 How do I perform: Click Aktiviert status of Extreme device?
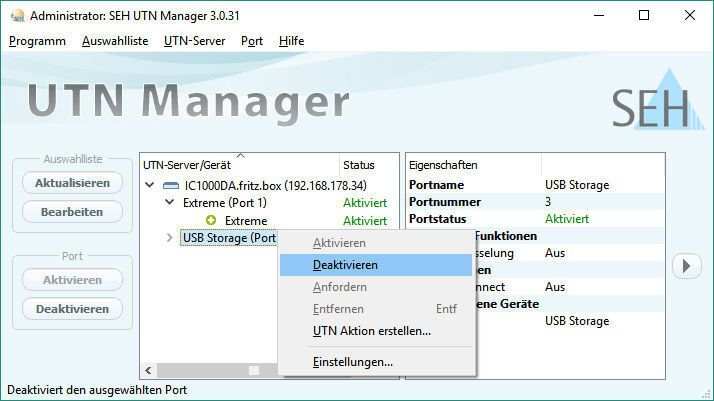(365, 221)
